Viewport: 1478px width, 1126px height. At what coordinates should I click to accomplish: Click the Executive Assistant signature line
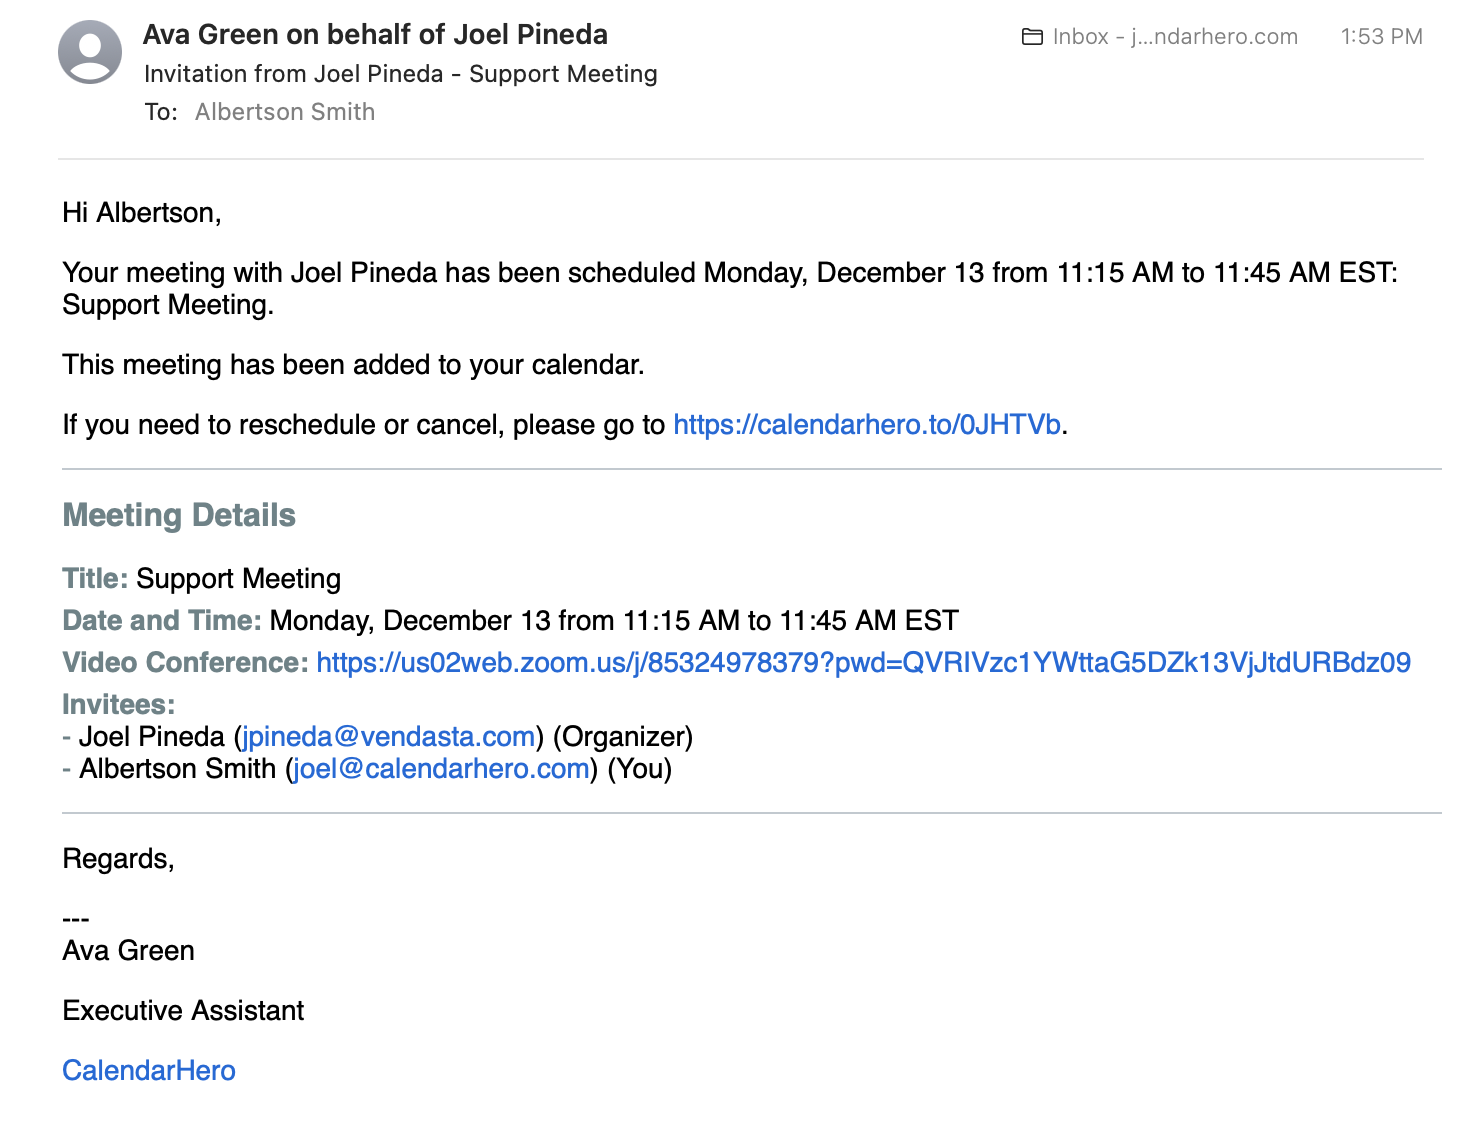click(183, 1011)
